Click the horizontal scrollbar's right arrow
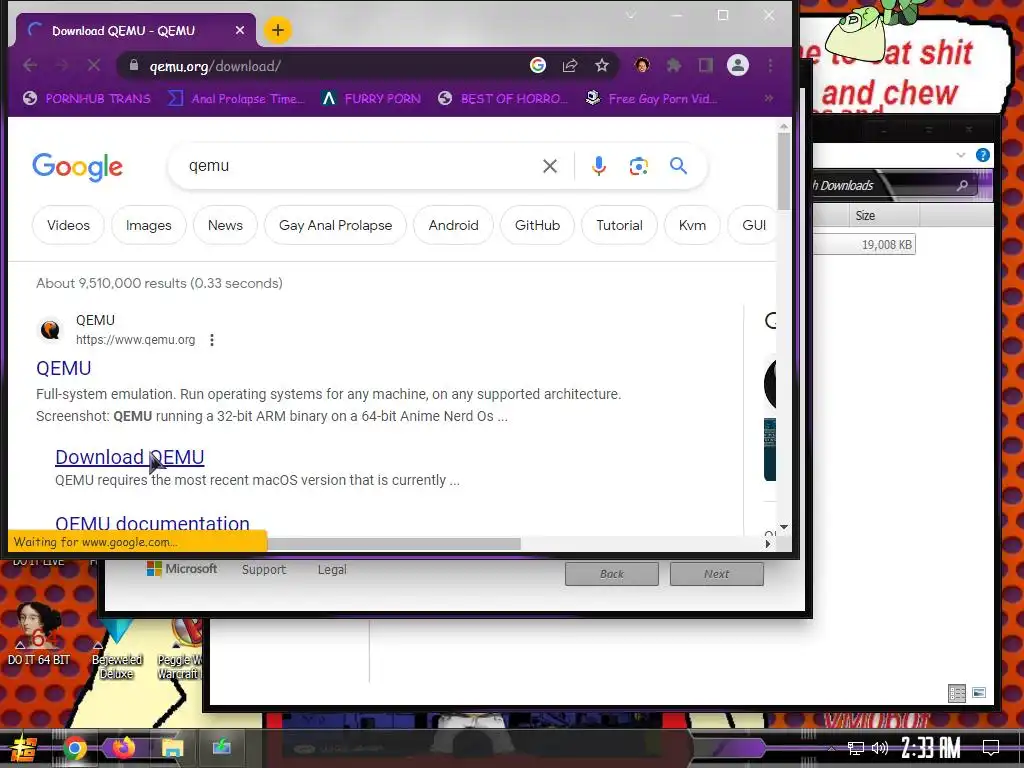Screen dimensions: 1024x768 (x=768, y=543)
